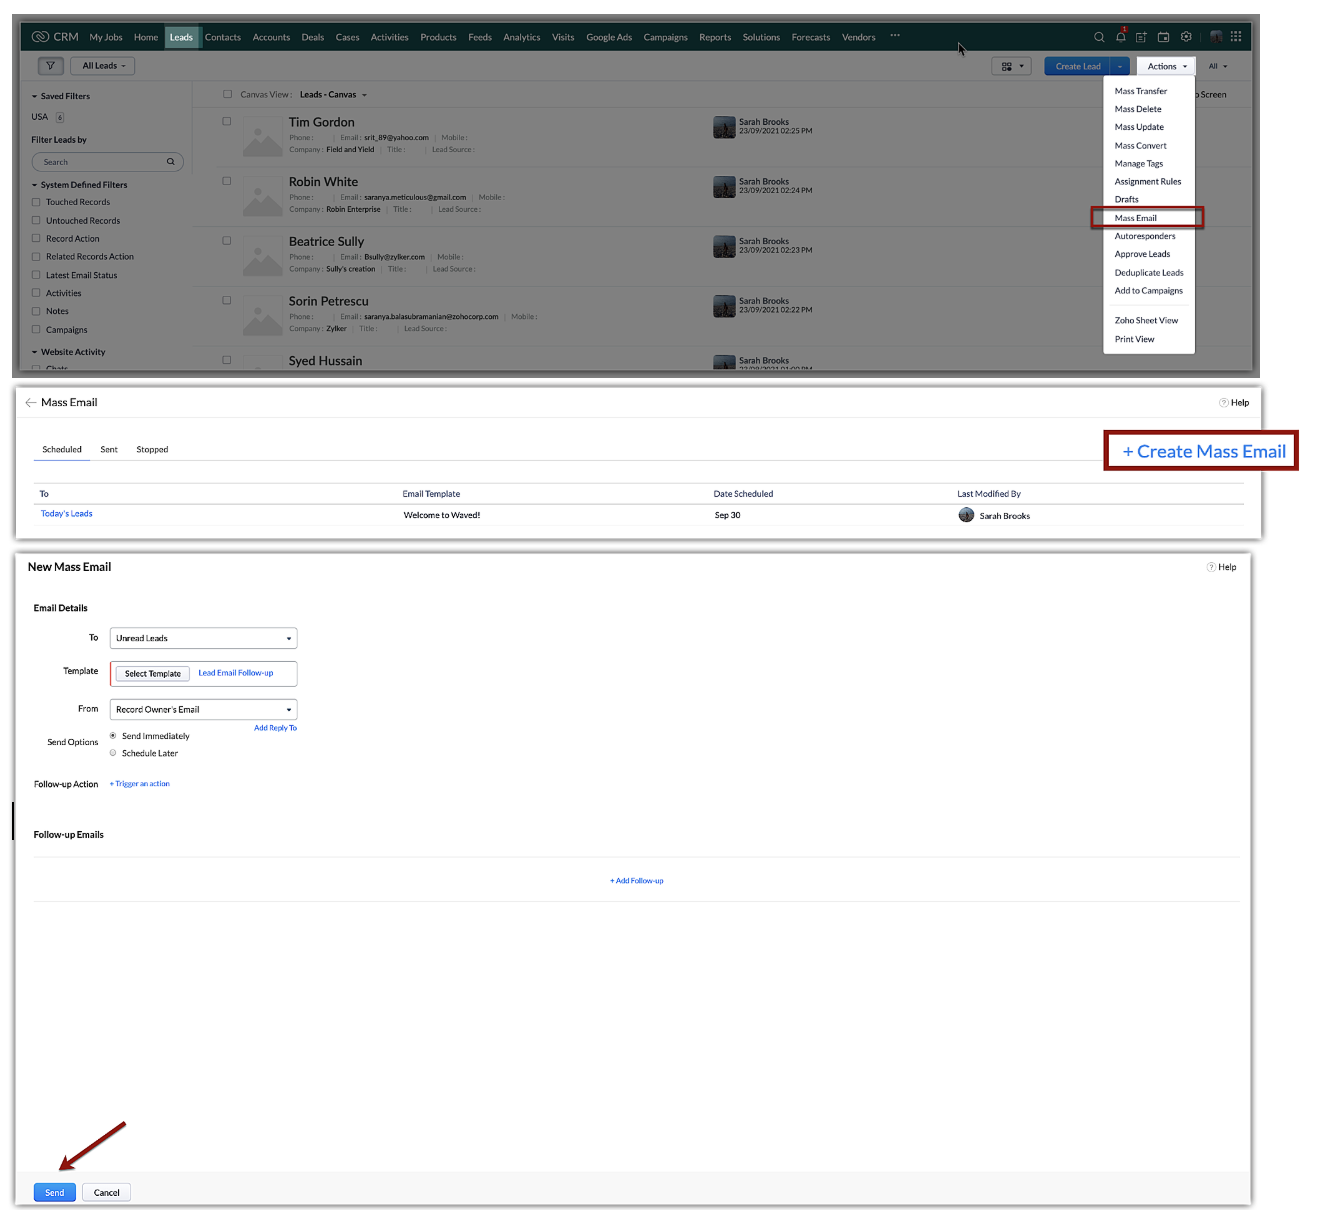Expand the All Leads dropdown
This screenshot has width=1330, height=1210.
pos(104,66)
